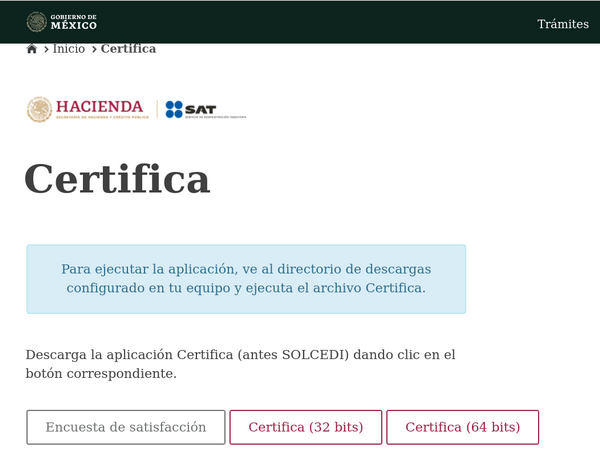This screenshot has height=461, width=600.
Task: Click the SAT logo
Action: coord(206,109)
